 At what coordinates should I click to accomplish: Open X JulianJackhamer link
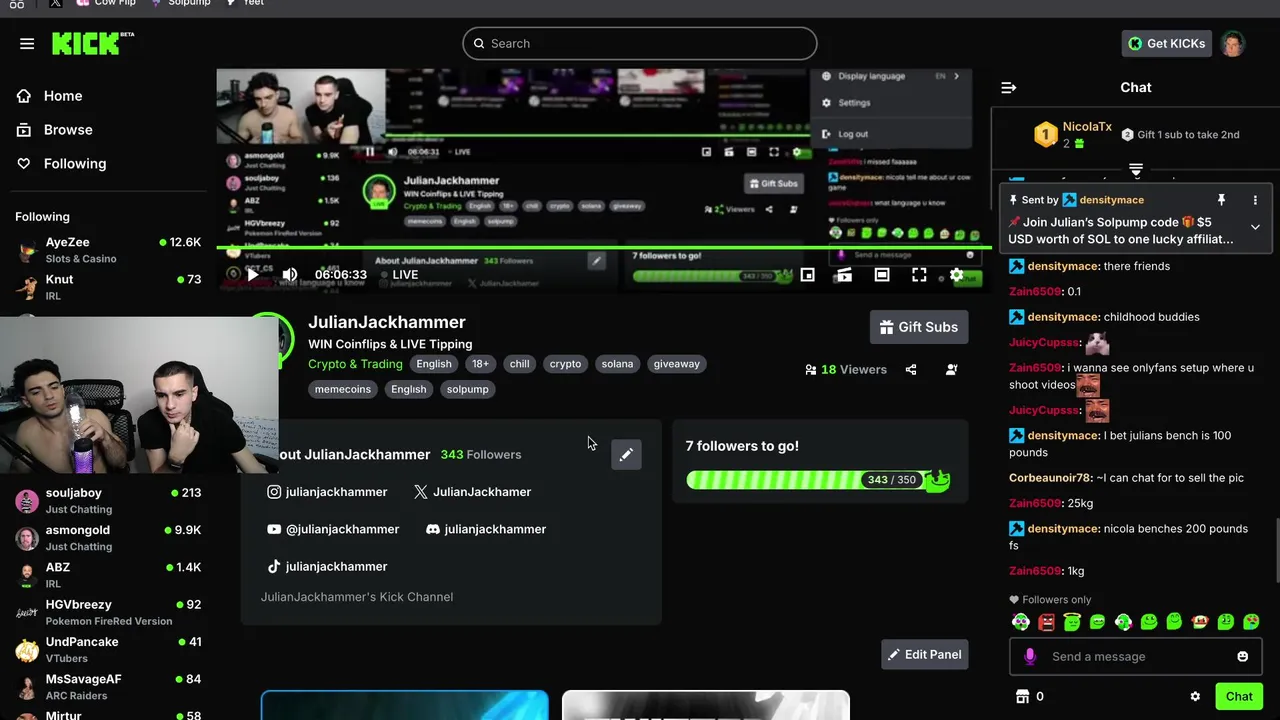(472, 492)
